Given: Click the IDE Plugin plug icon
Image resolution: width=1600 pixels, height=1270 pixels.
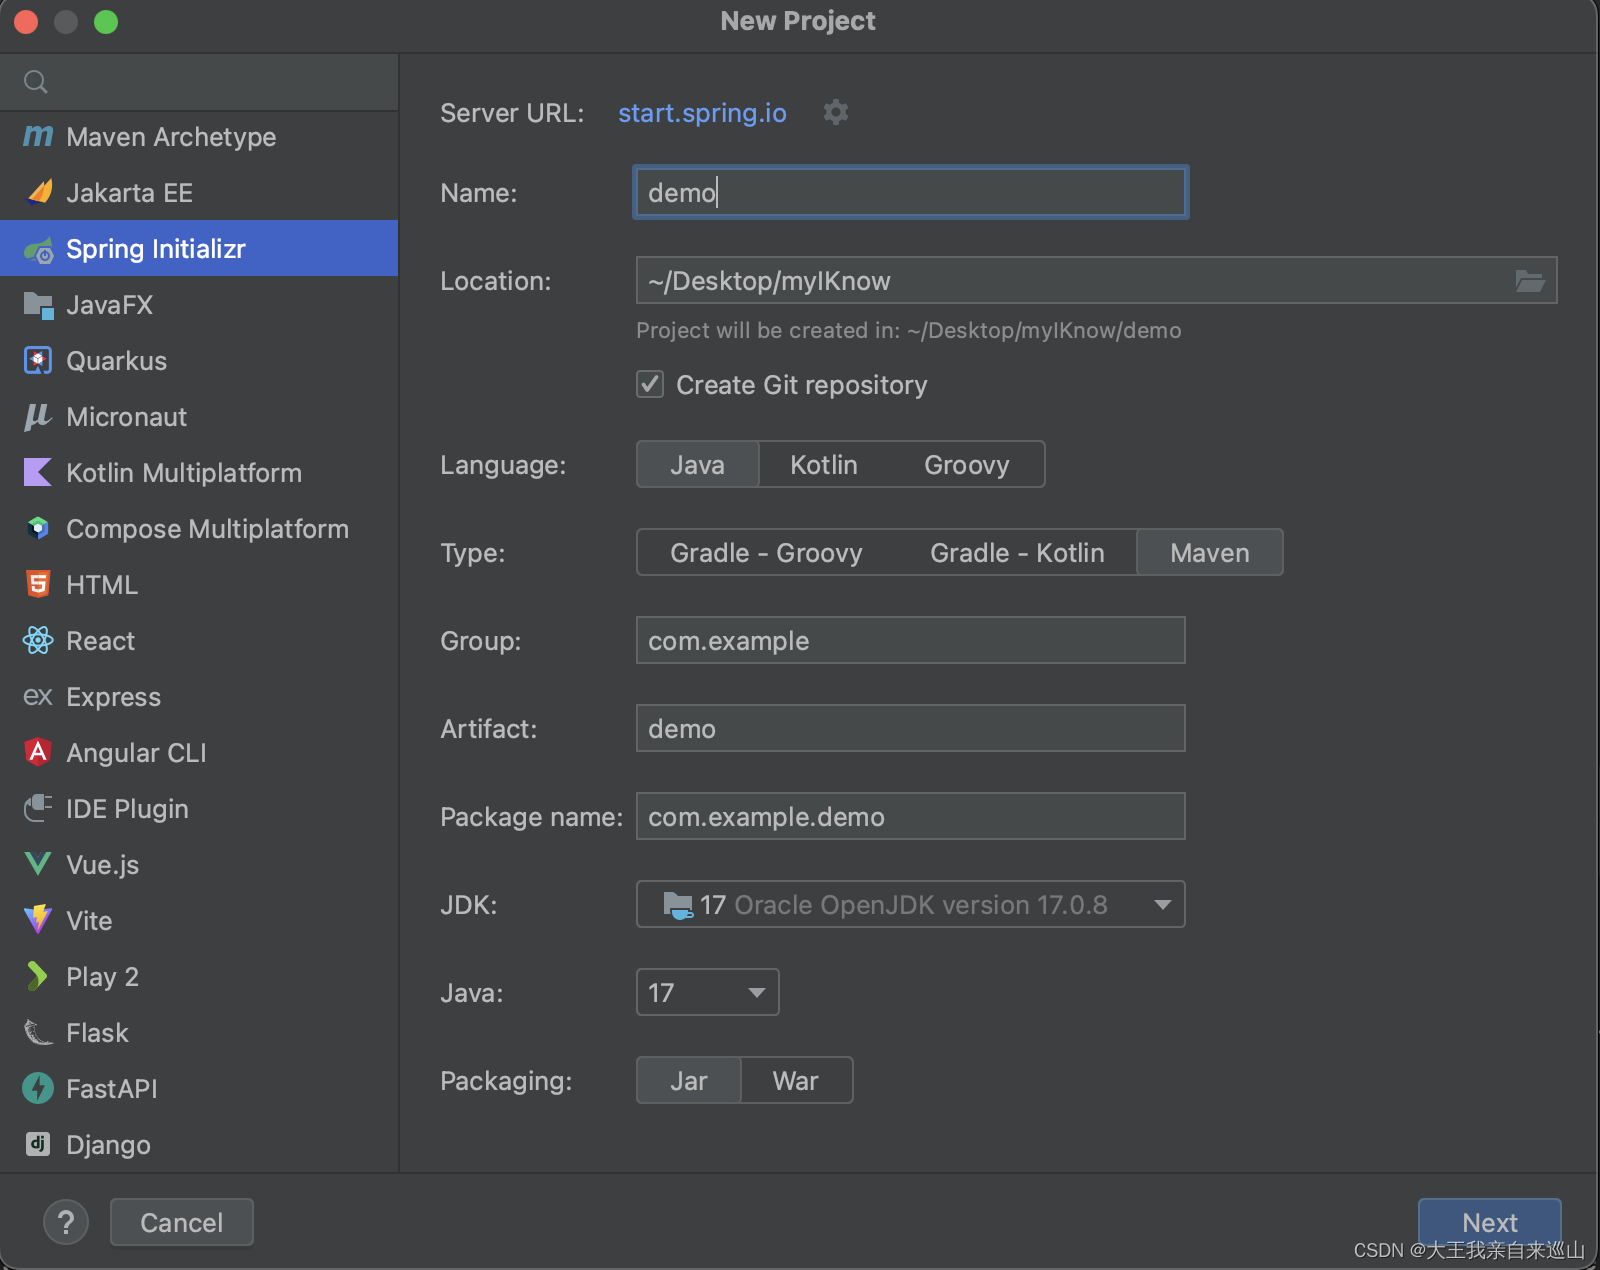Looking at the screenshot, I should point(38,808).
